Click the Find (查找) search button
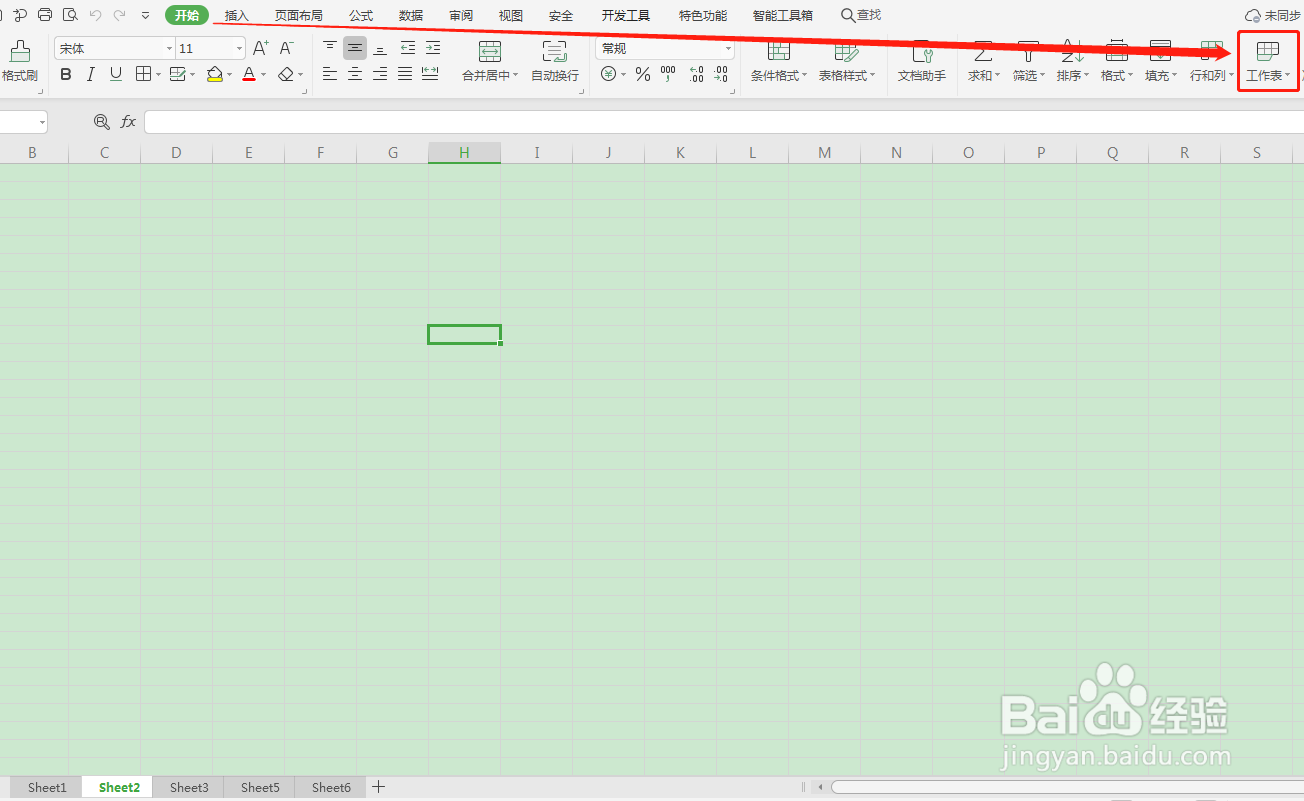Image resolution: width=1304 pixels, height=801 pixels. point(861,15)
